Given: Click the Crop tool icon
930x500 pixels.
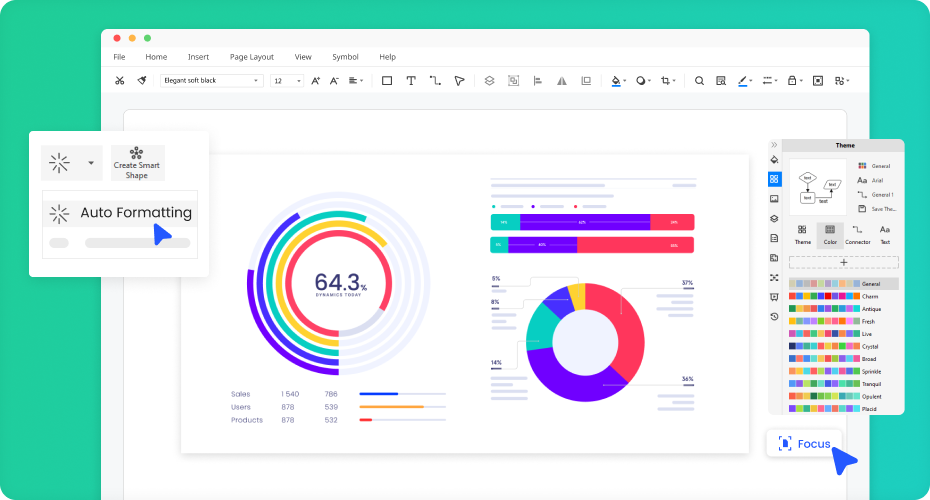Looking at the screenshot, I should (x=665, y=81).
